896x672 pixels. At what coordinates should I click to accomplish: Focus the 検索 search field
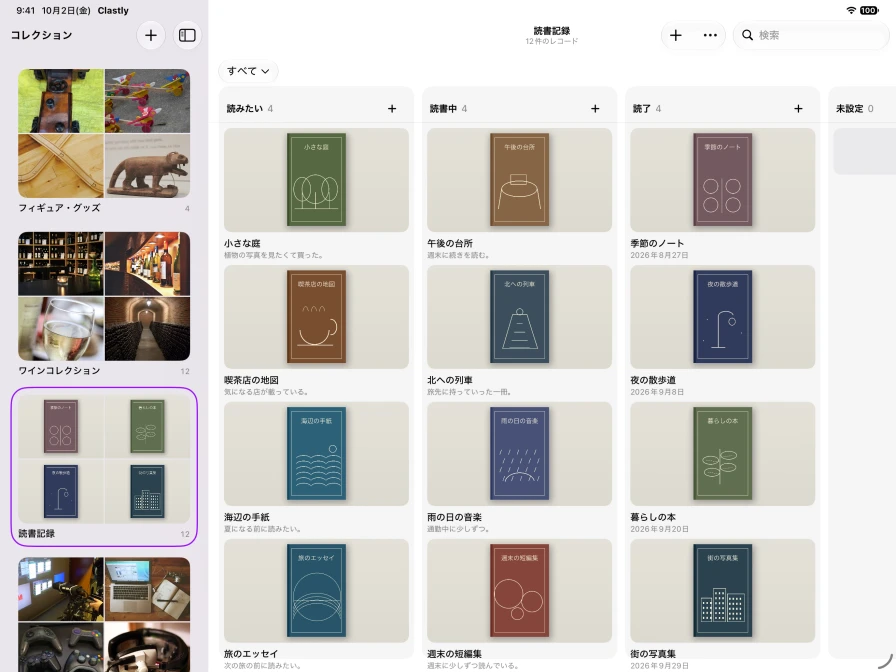pyautogui.click(x=811, y=35)
